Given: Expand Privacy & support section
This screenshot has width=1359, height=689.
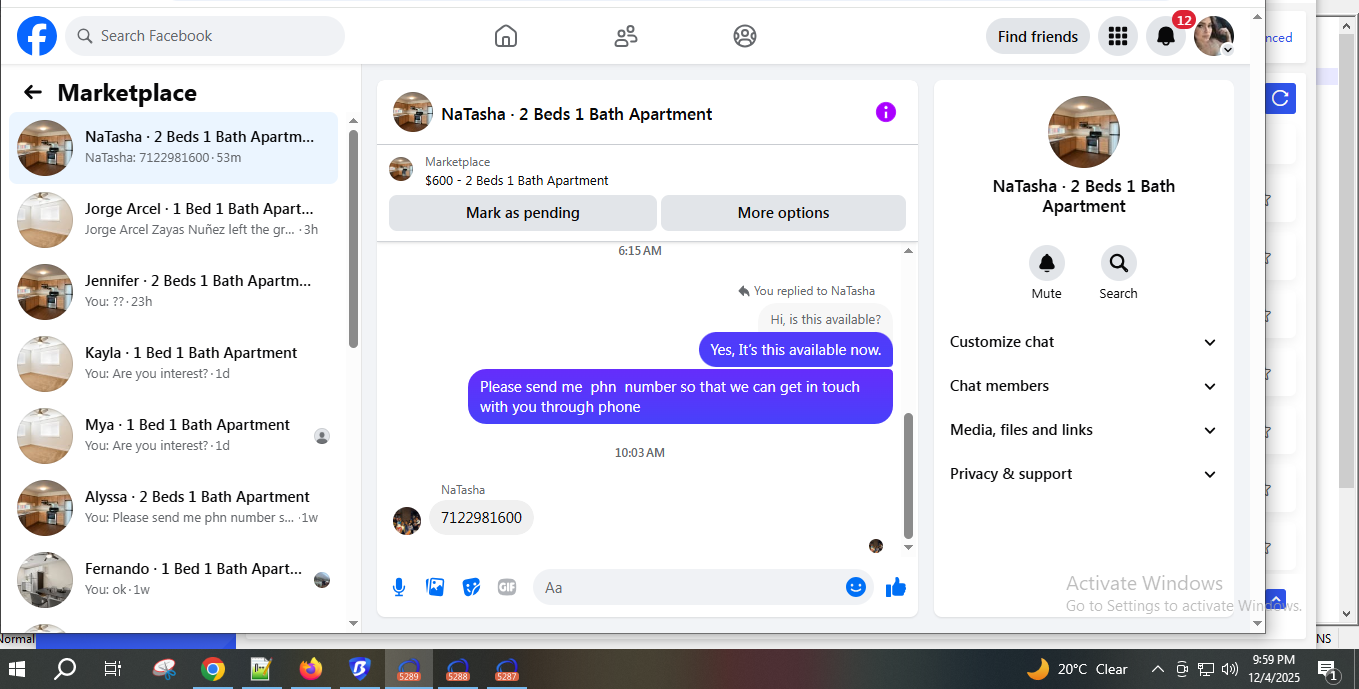Looking at the screenshot, I should coord(1083,474).
